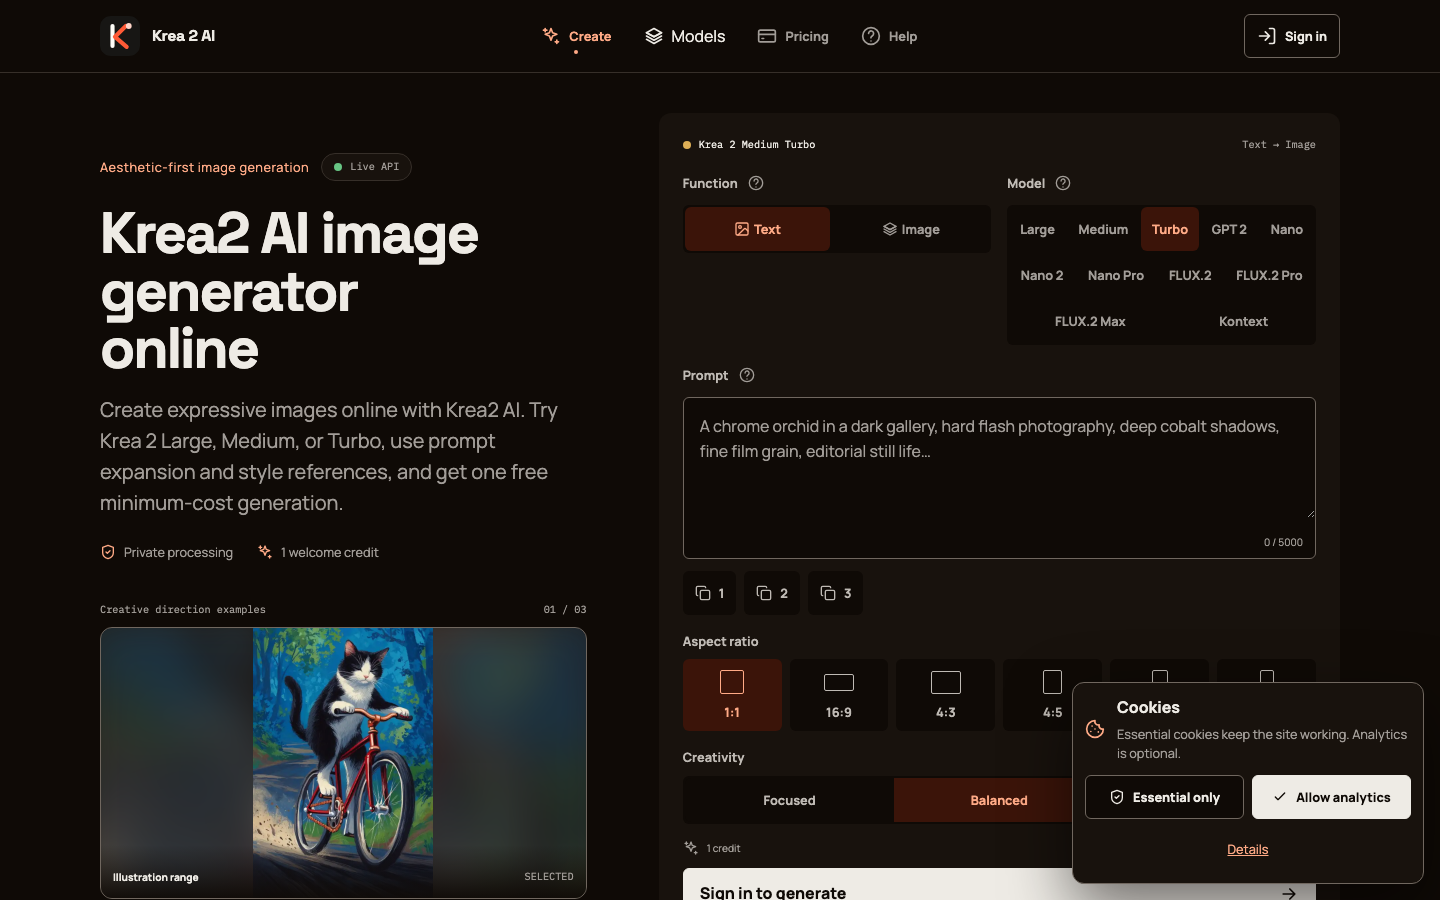Set creativity to Balanced
Image resolution: width=1440 pixels, height=900 pixels.
coord(999,800)
